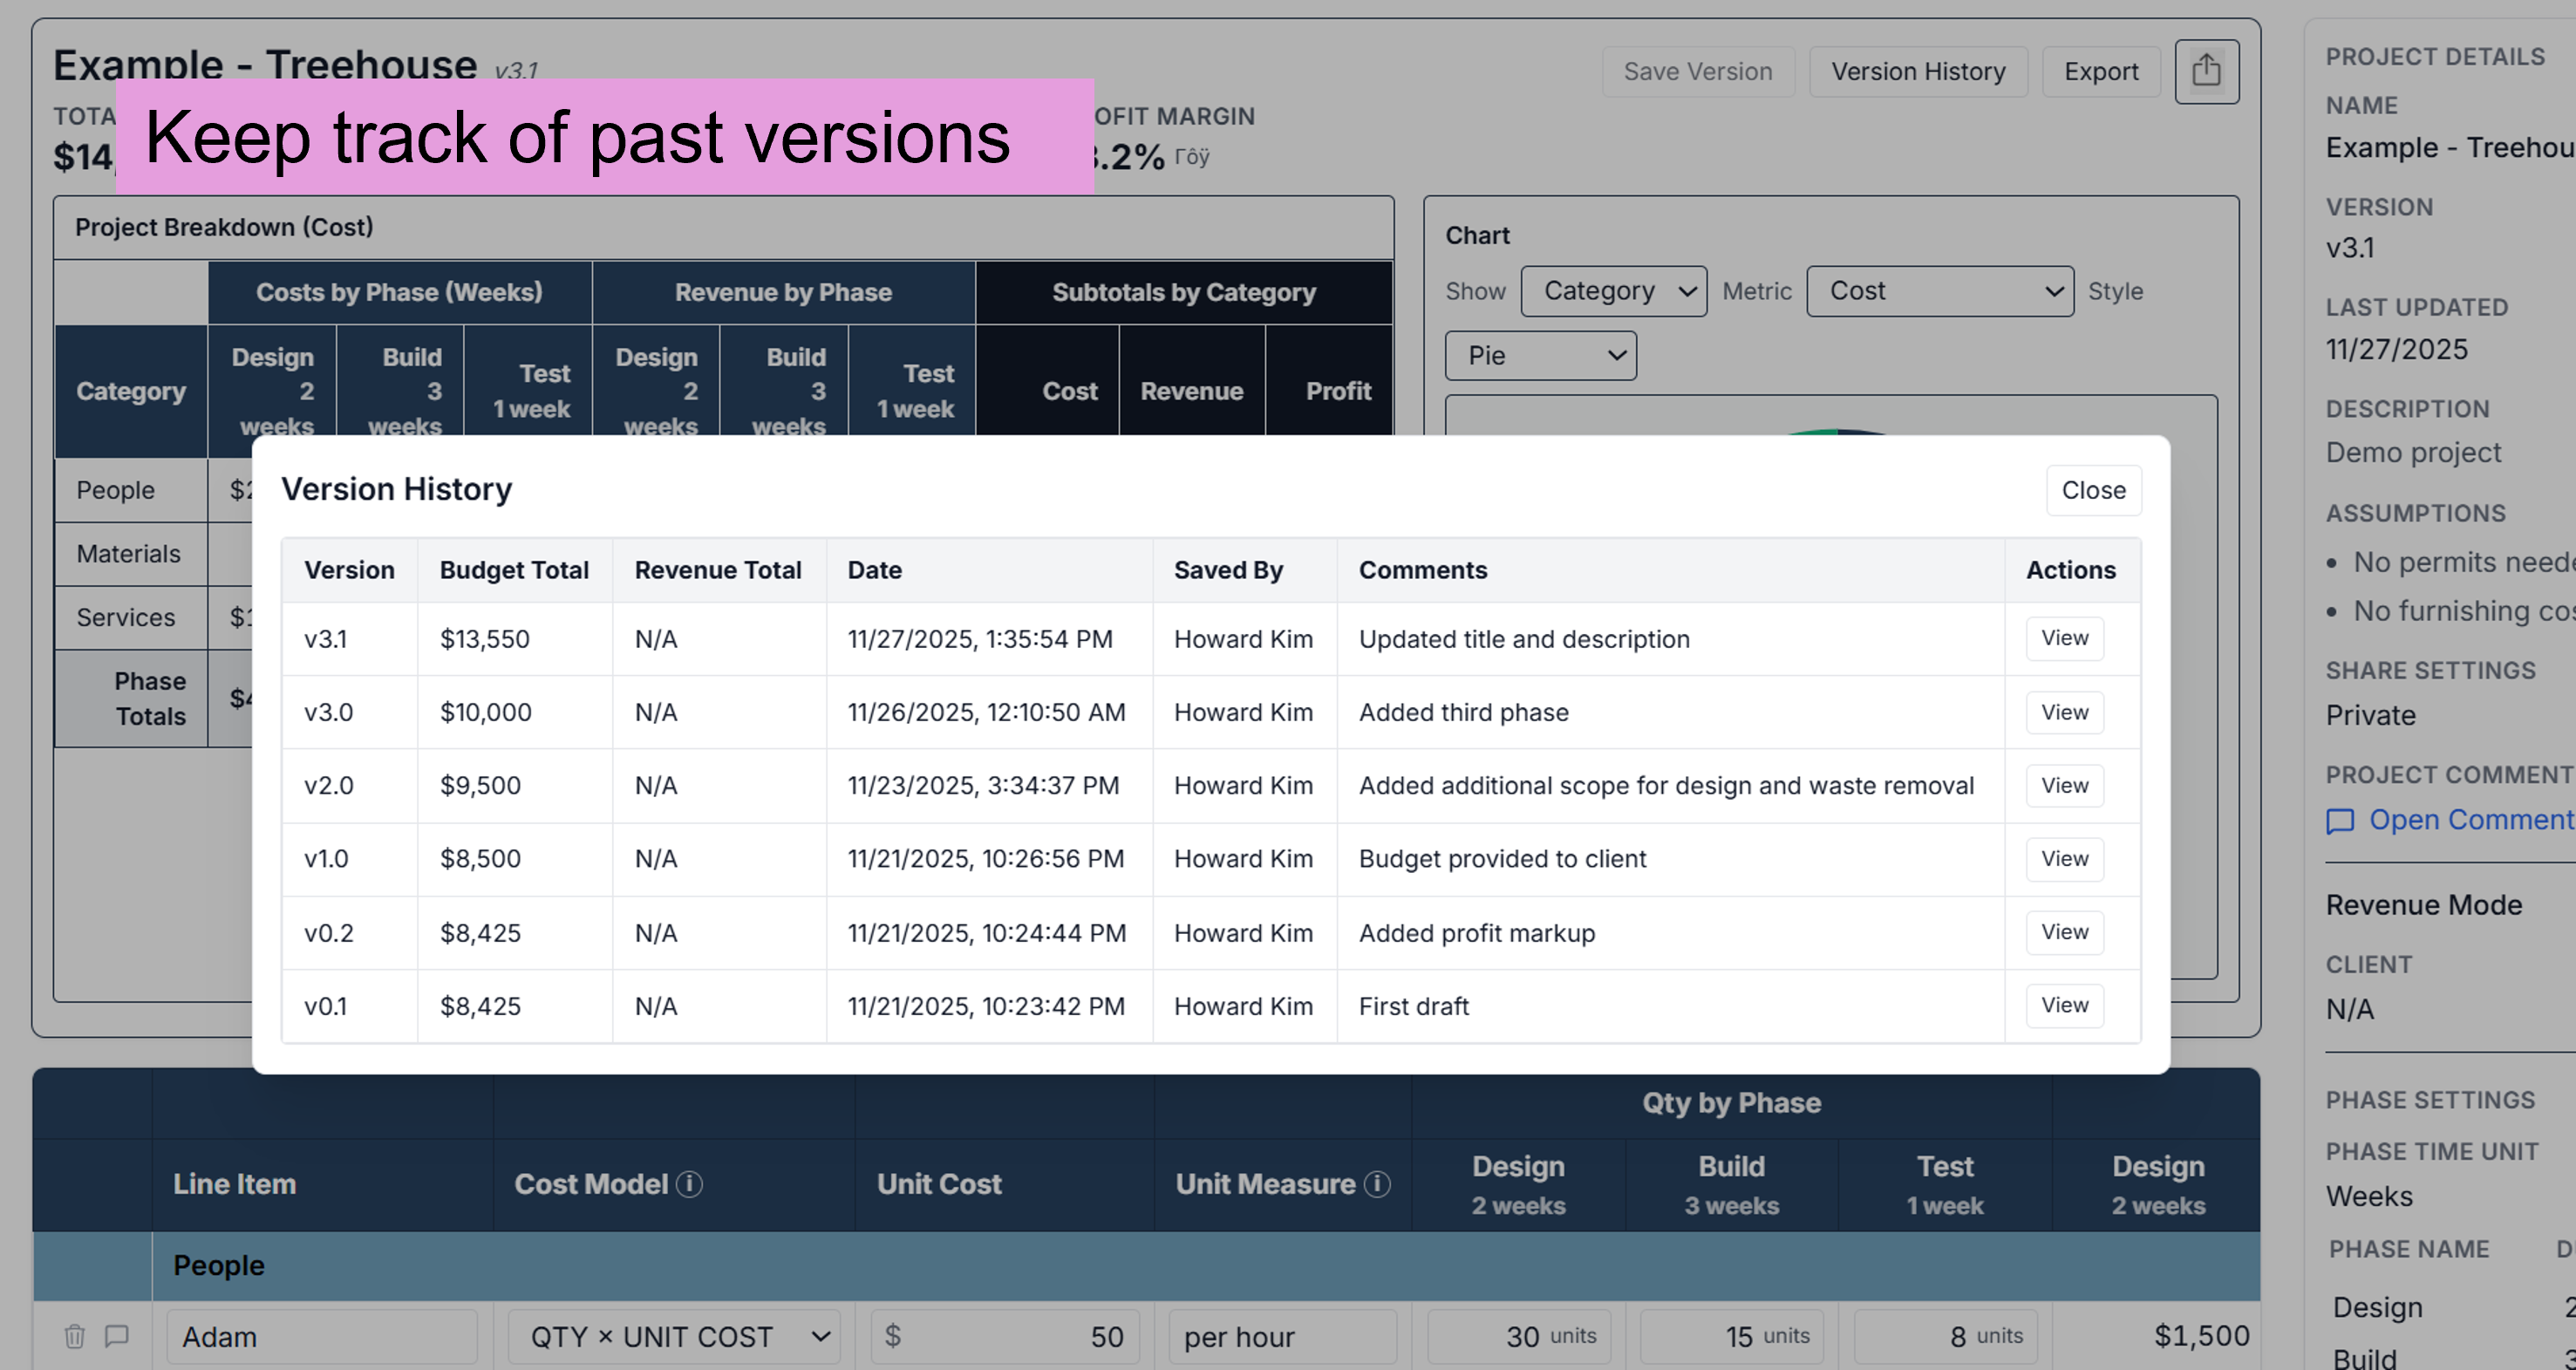Click the Save Version button
The height and width of the screenshot is (1370, 2576).
point(1697,71)
